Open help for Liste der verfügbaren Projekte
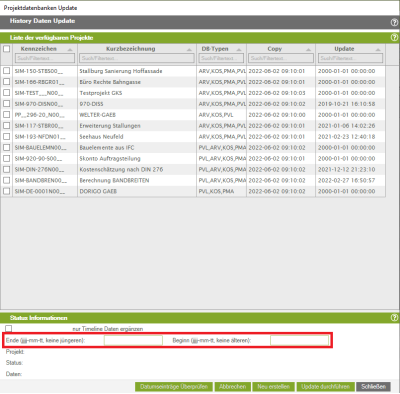 coord(394,38)
